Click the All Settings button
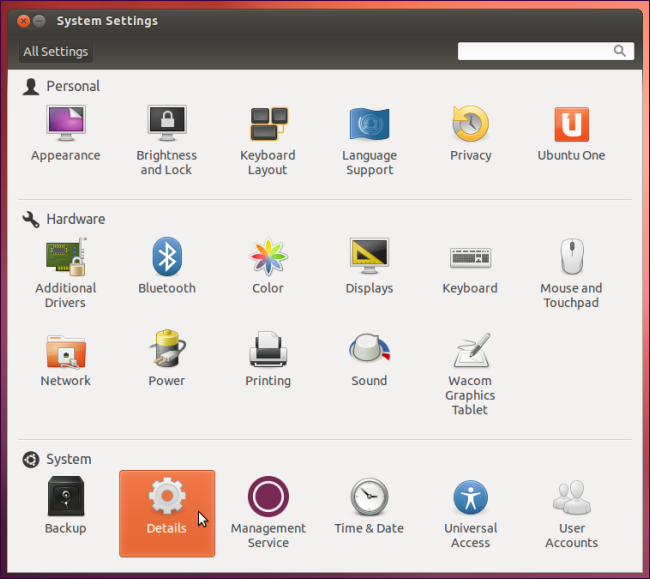This screenshot has height=579, width=650. click(56, 51)
